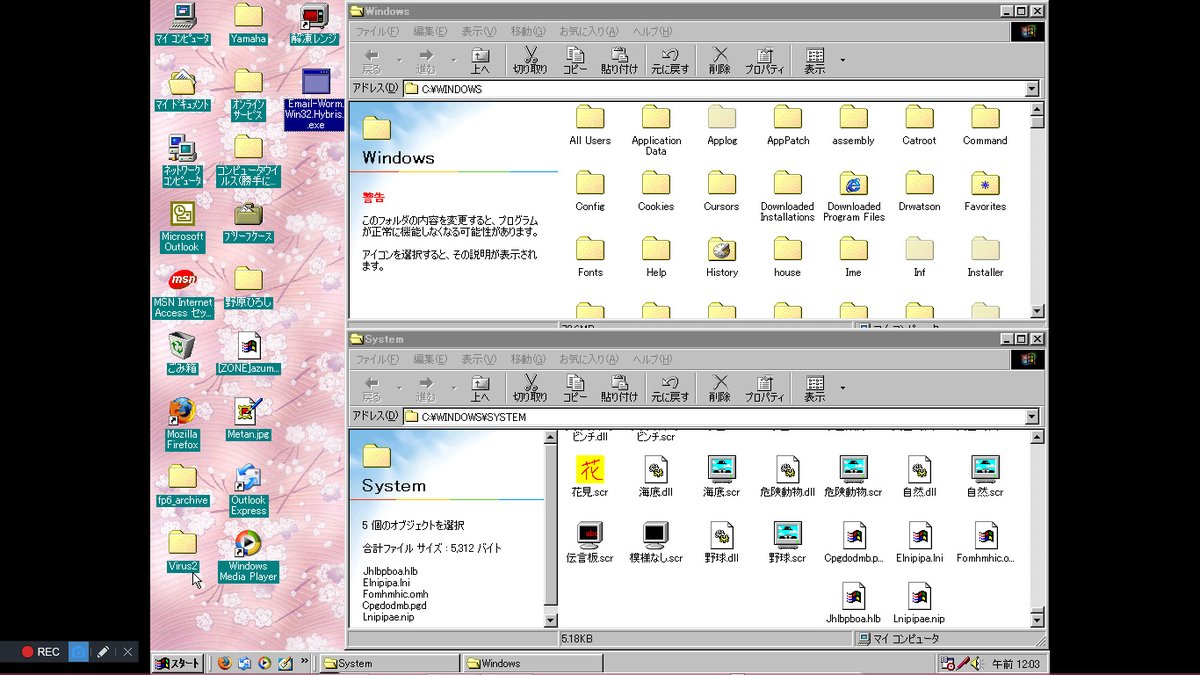This screenshot has width=1200, height=675.
Task: Select the Fomhmhic.o... file
Action: click(x=985, y=541)
